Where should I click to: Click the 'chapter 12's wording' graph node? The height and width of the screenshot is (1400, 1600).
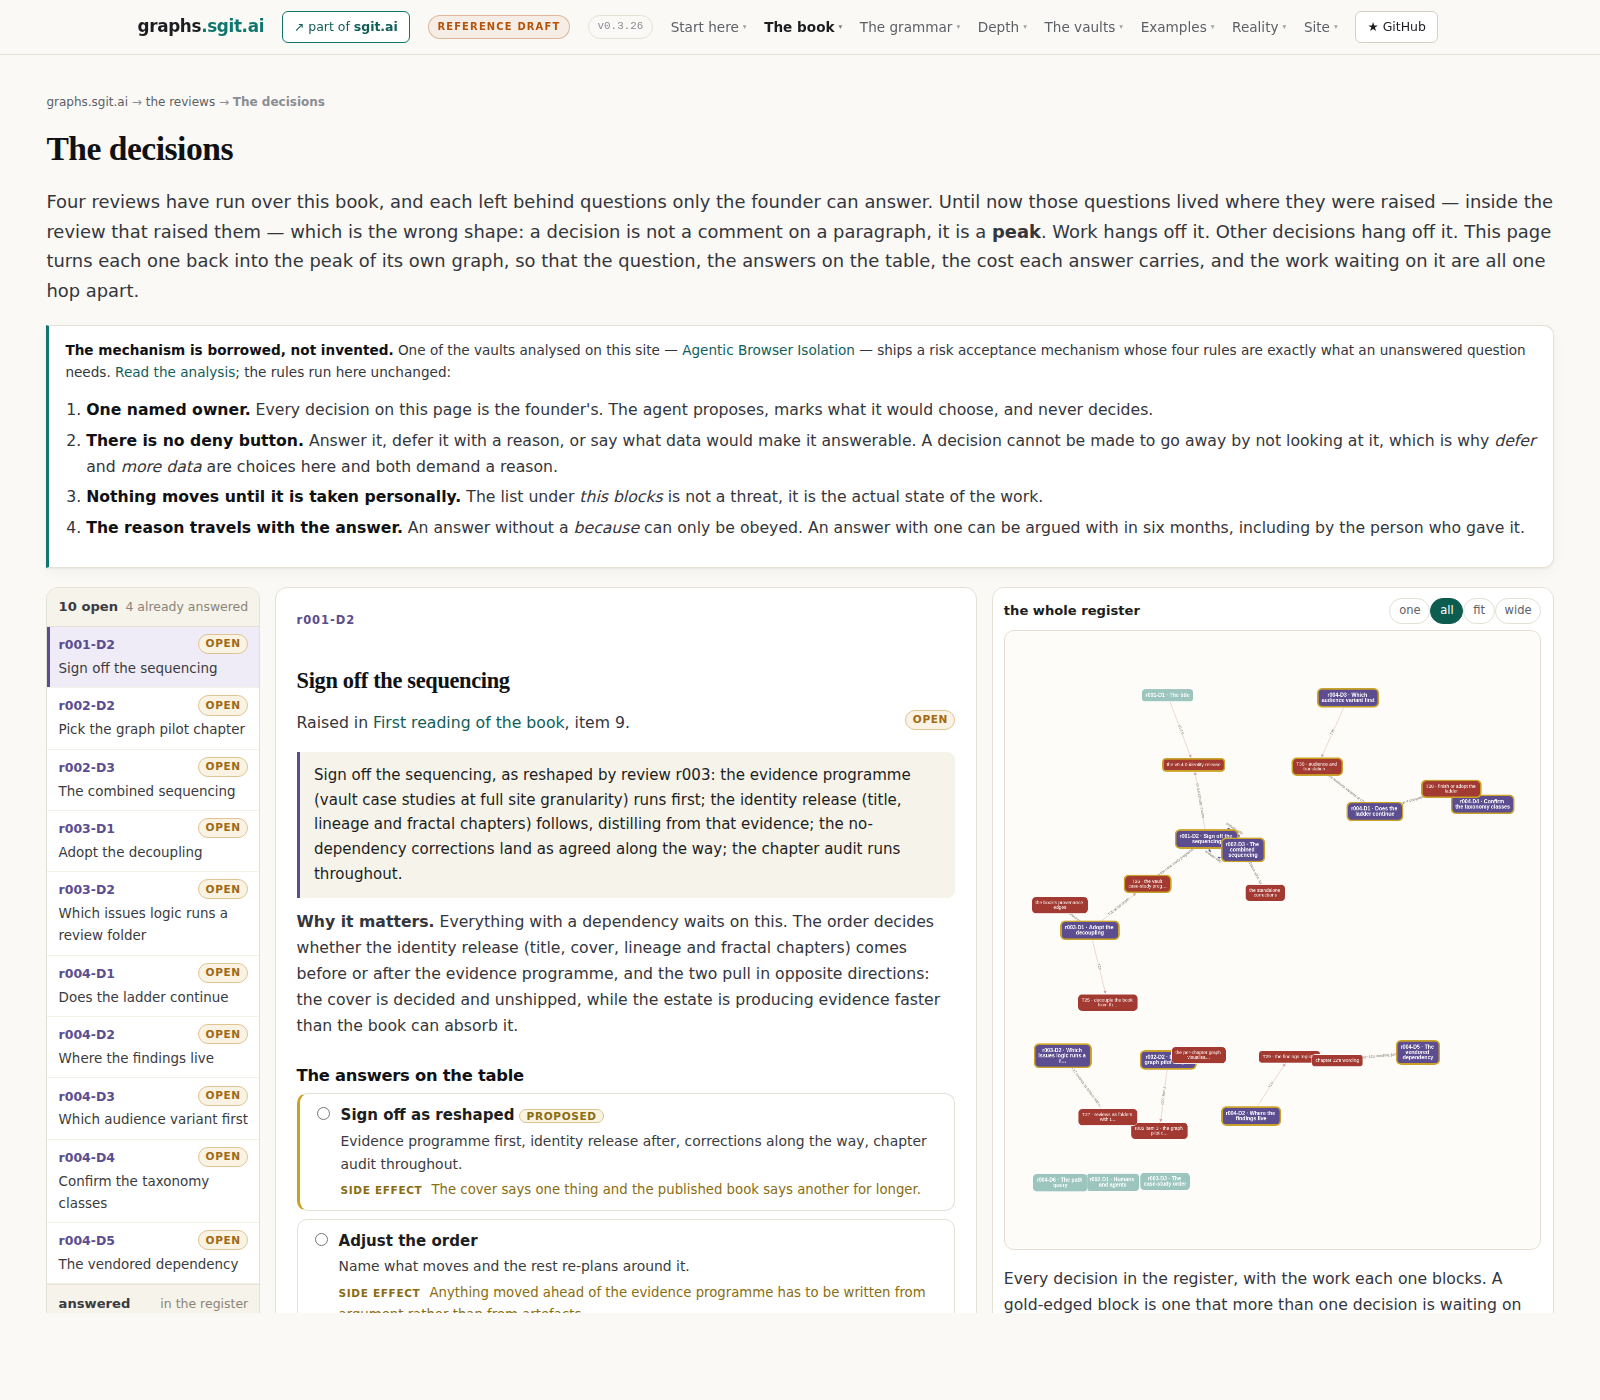click(x=1337, y=1060)
